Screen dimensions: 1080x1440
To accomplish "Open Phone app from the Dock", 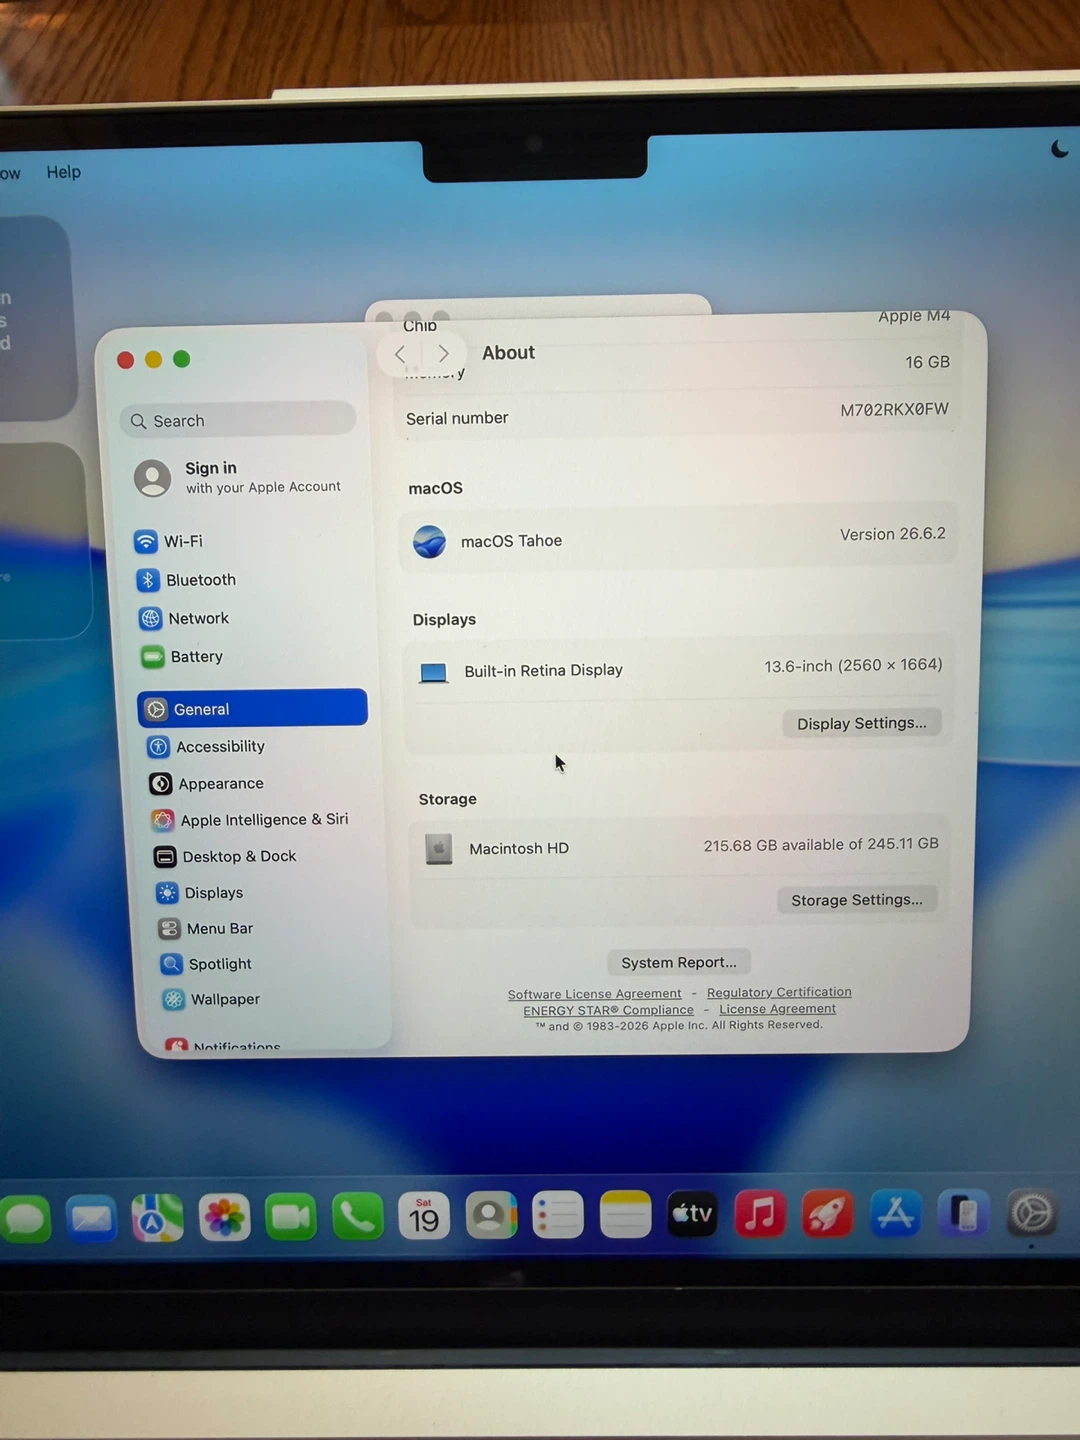I will point(357,1216).
